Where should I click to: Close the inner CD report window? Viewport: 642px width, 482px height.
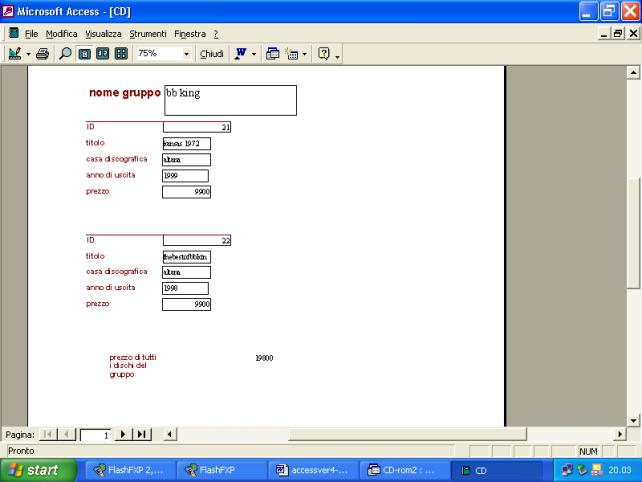coord(633,34)
